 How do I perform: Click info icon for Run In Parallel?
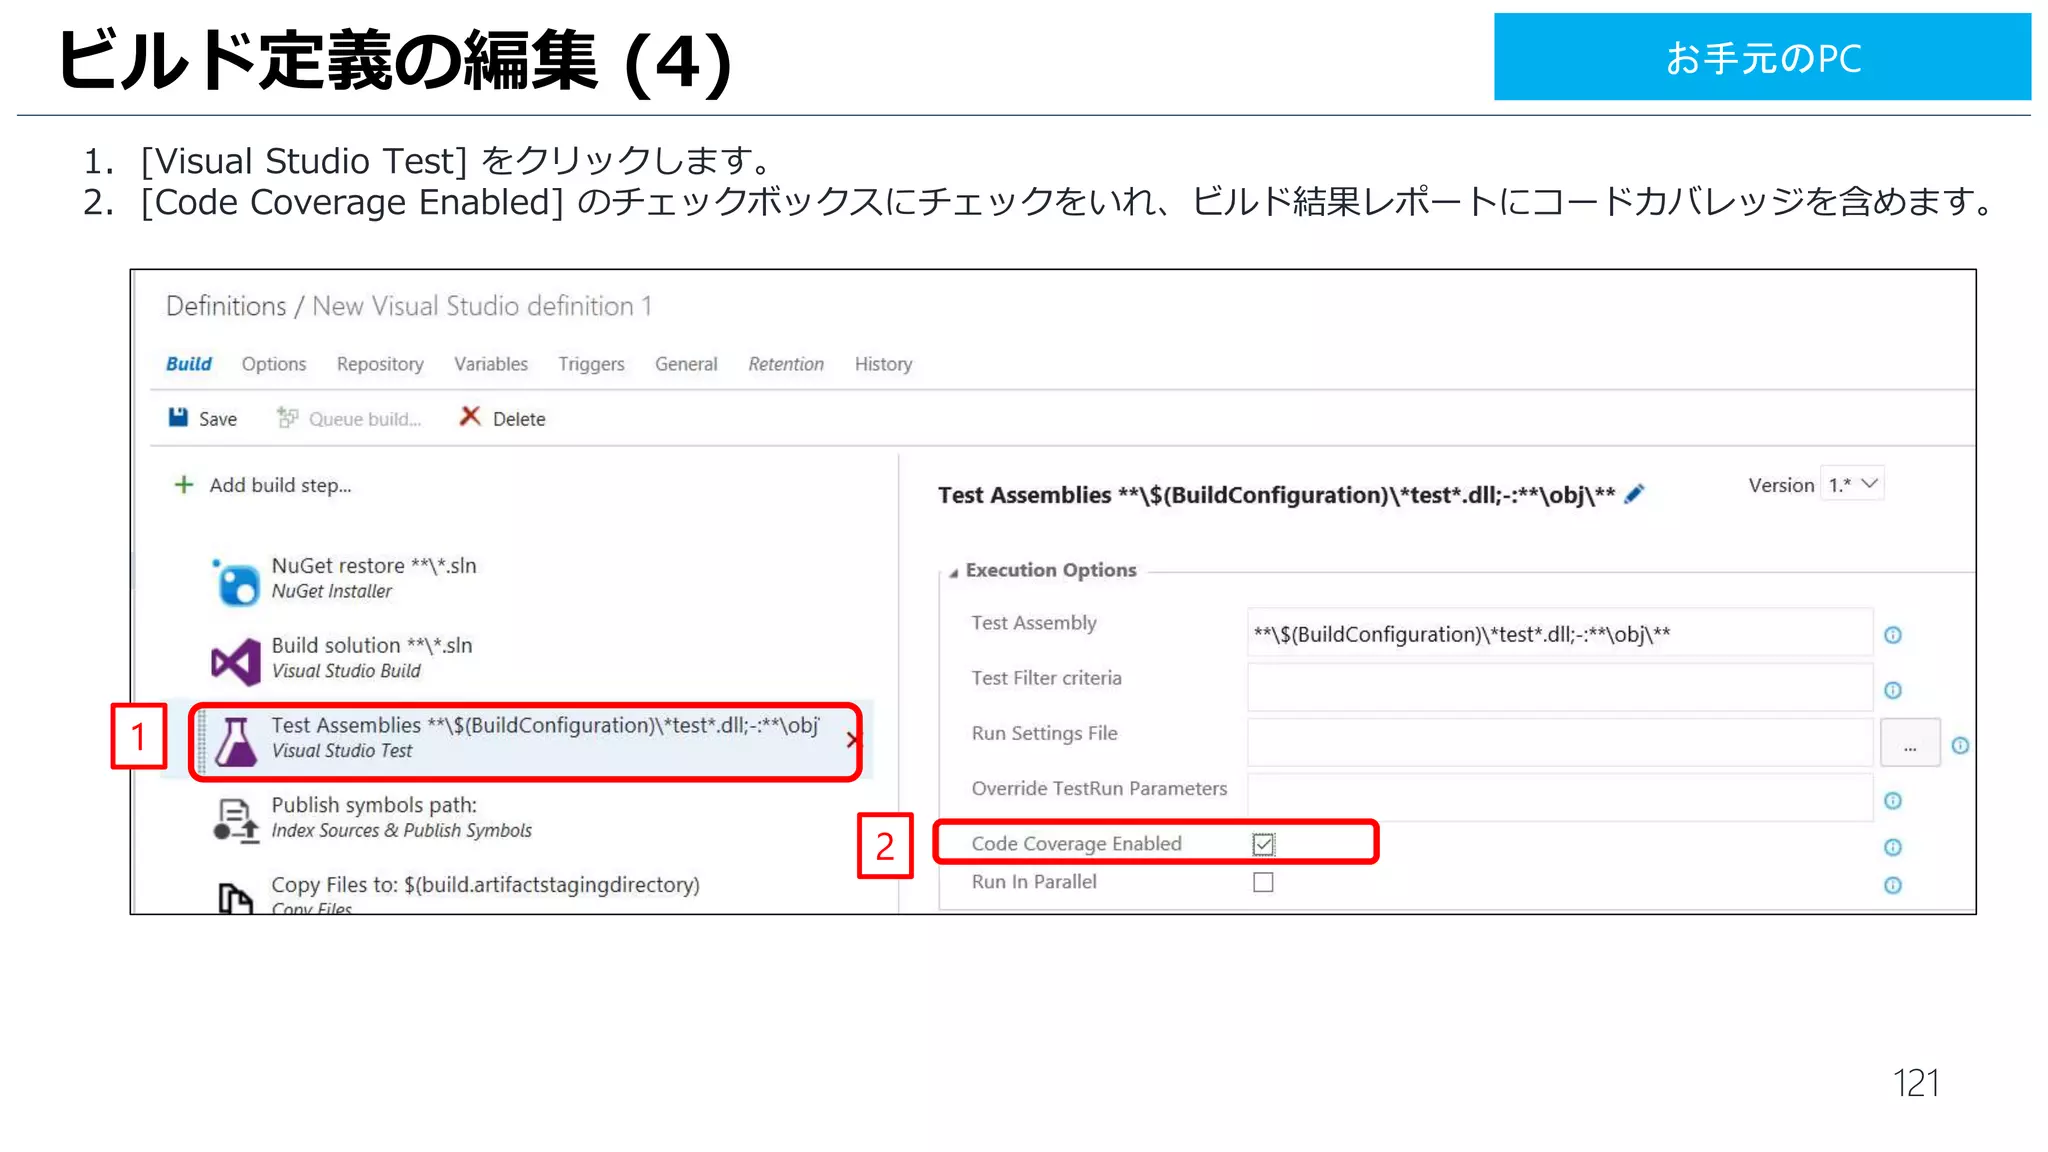[x=1893, y=885]
